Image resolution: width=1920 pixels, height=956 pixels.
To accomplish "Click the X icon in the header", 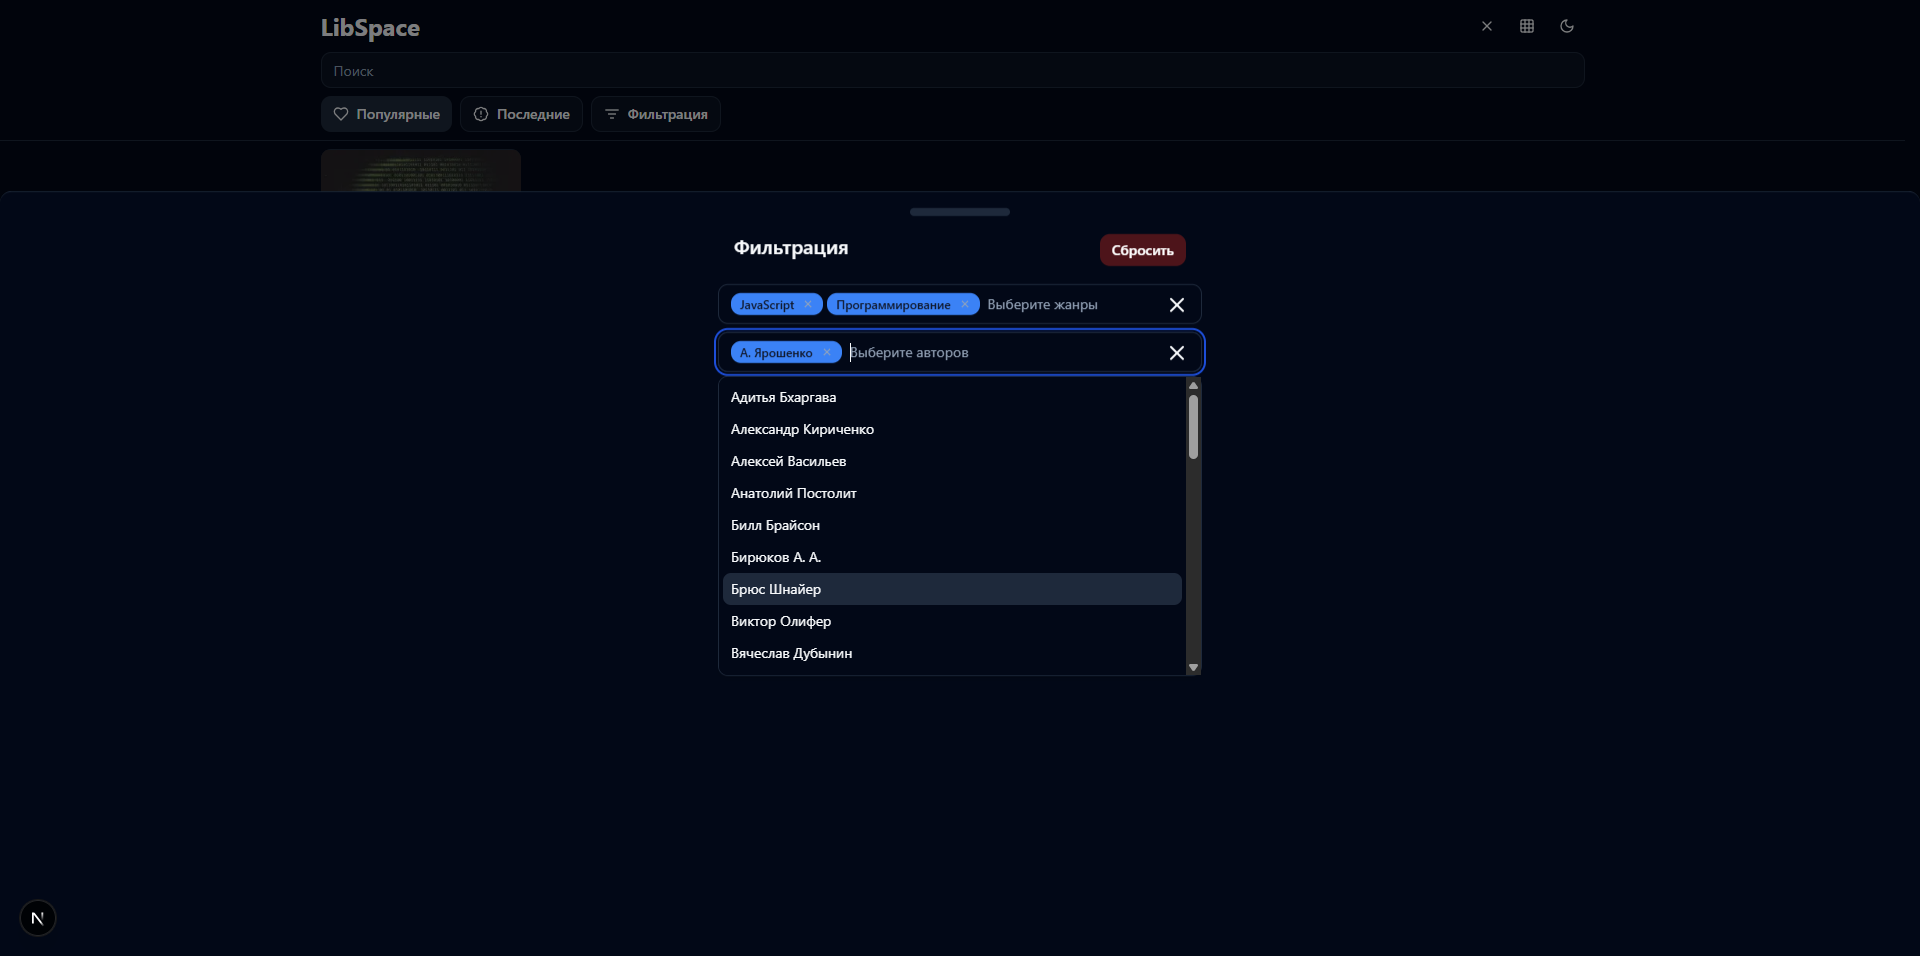I will click(x=1487, y=27).
